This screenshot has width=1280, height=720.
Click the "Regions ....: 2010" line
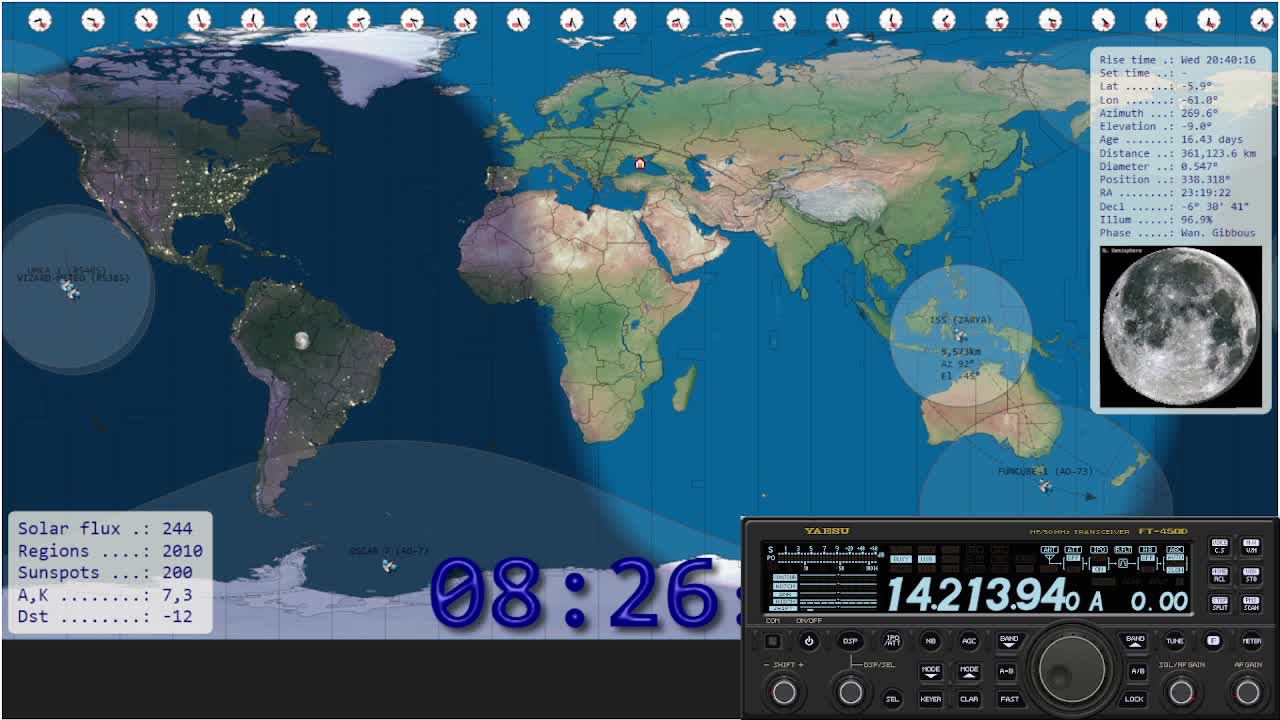[110, 551]
